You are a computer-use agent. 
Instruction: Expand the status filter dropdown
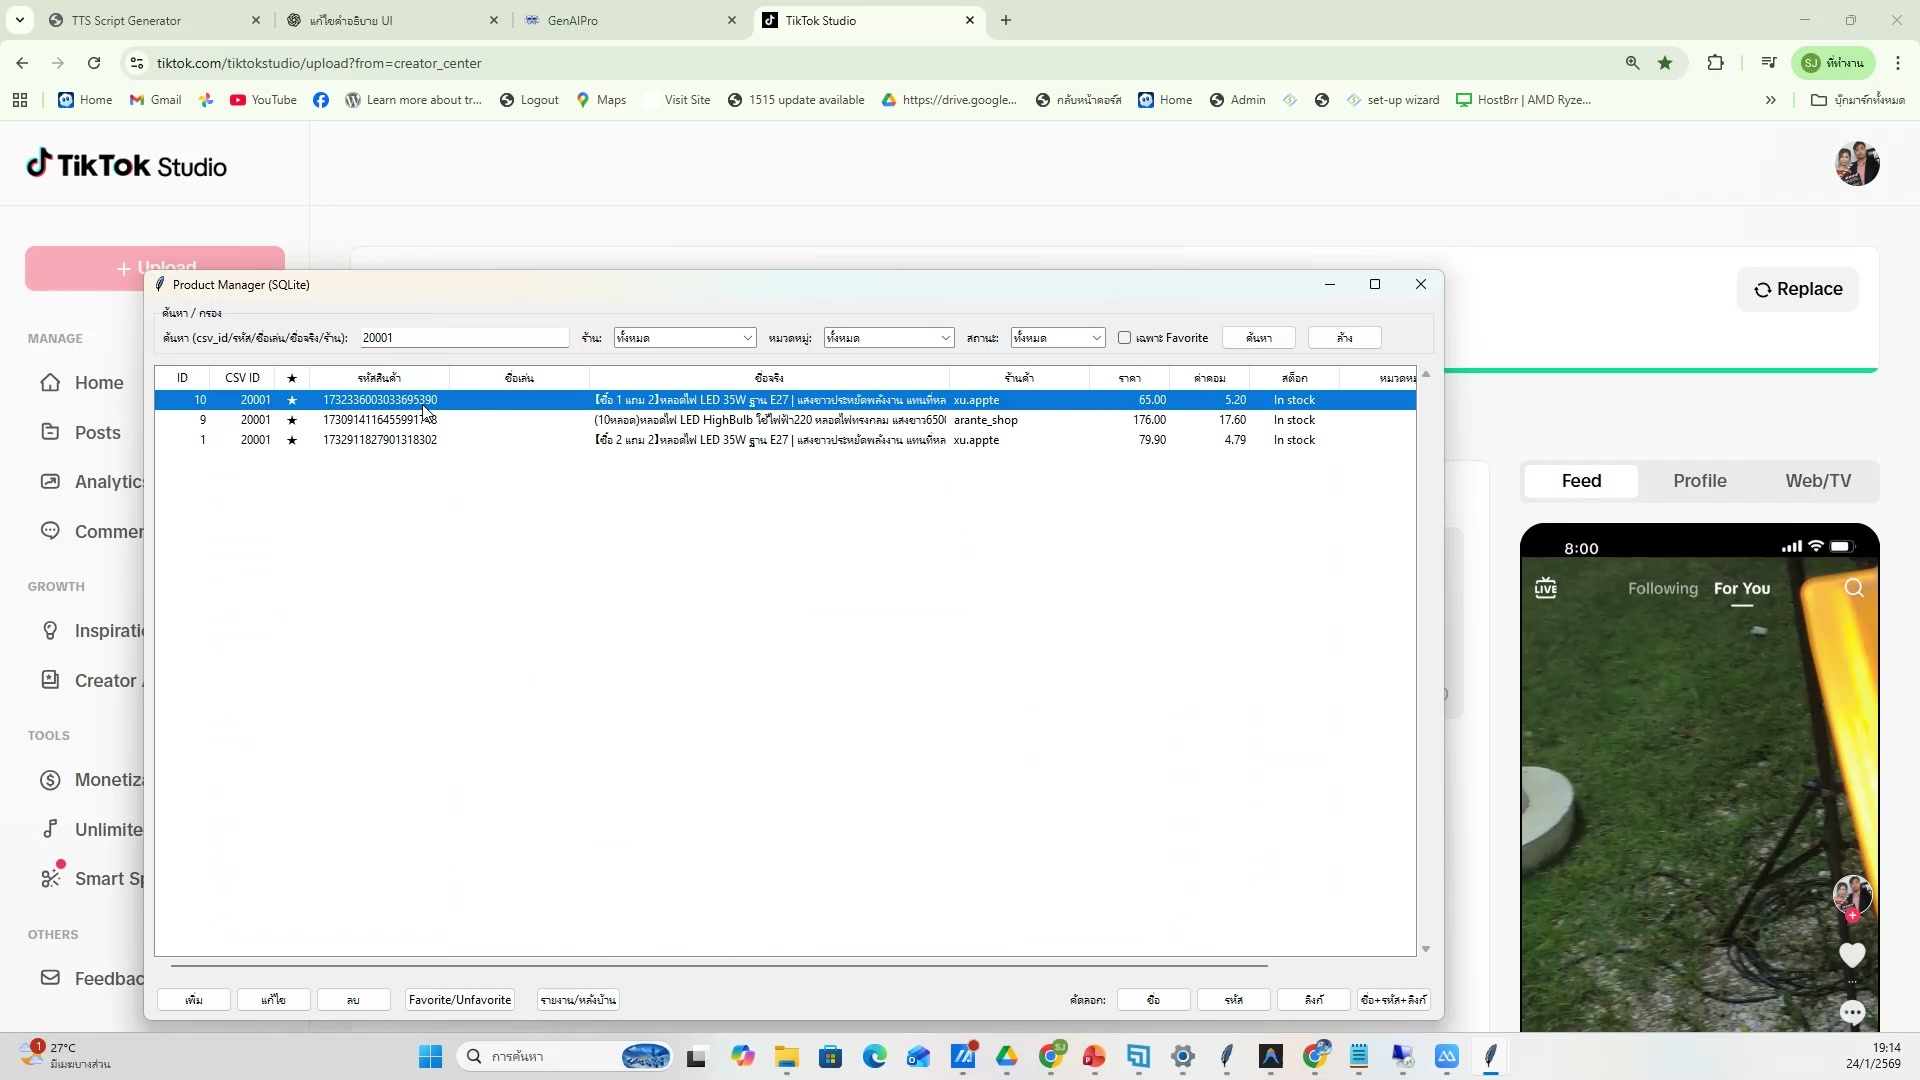click(1096, 338)
